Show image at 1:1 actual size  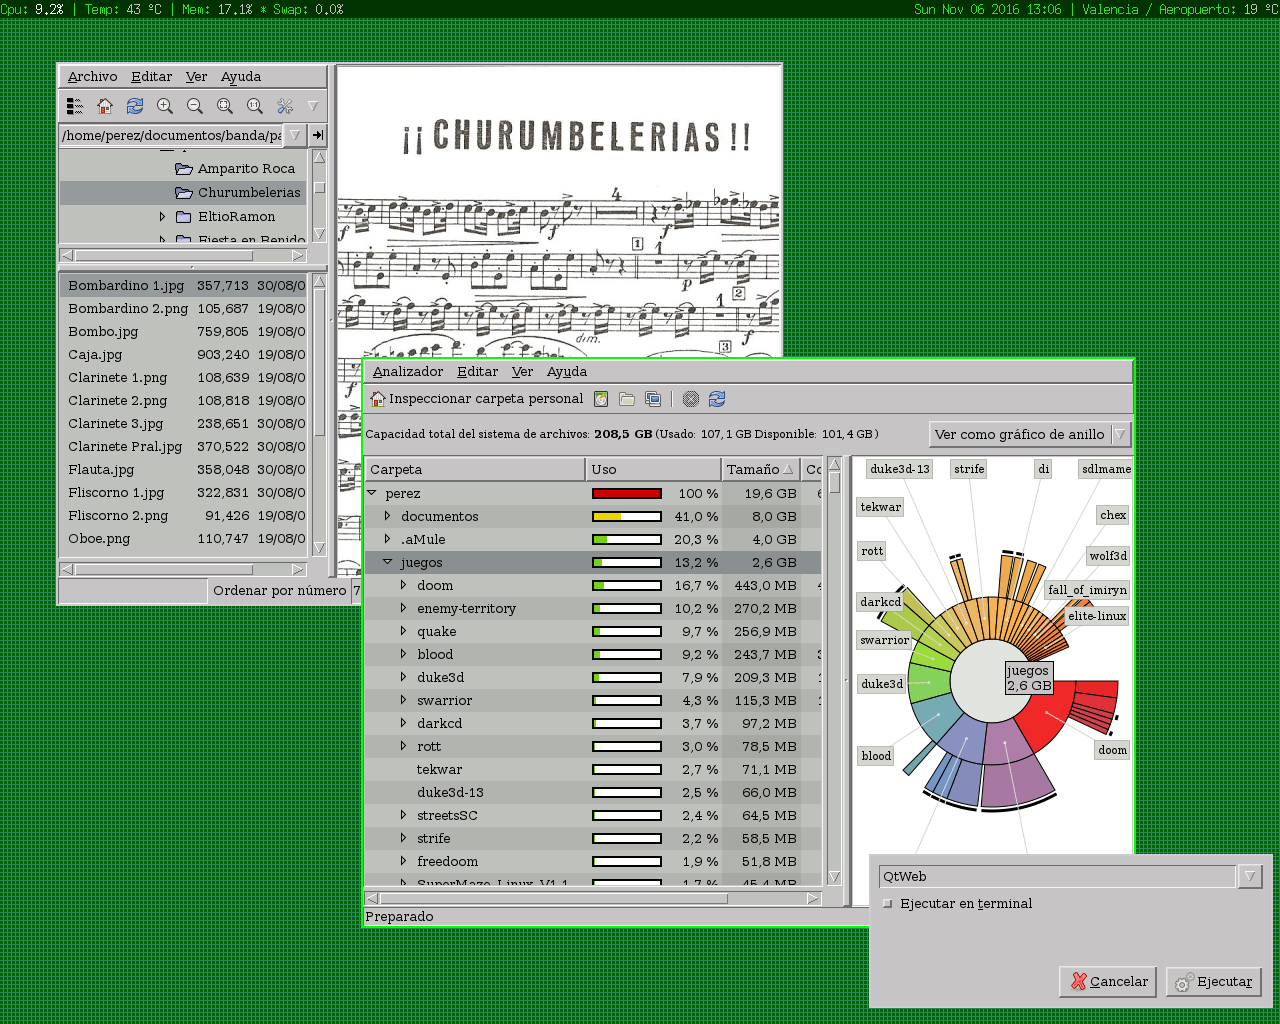[x=255, y=106]
